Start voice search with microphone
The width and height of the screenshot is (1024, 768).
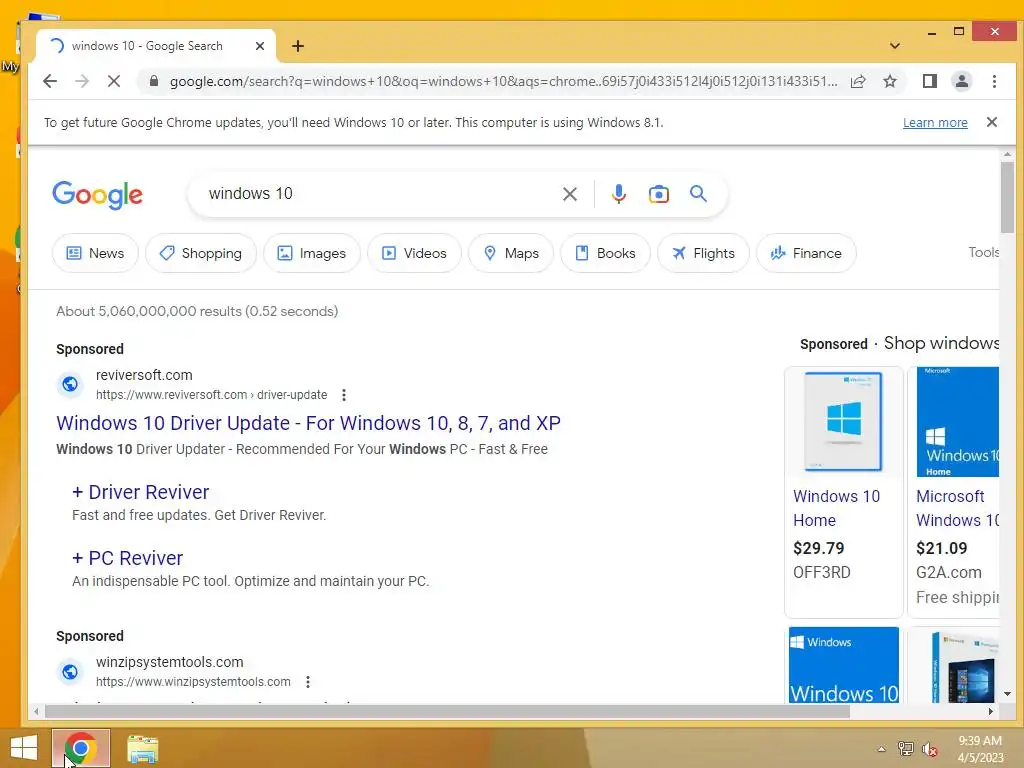(618, 194)
